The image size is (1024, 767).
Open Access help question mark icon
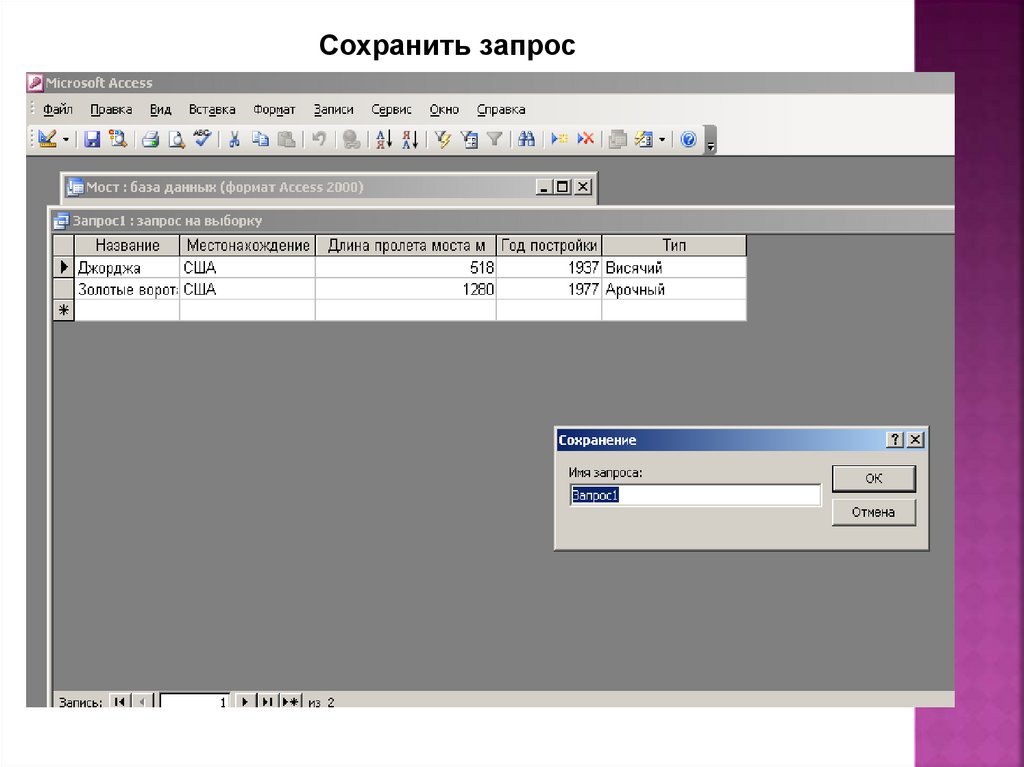coord(688,140)
